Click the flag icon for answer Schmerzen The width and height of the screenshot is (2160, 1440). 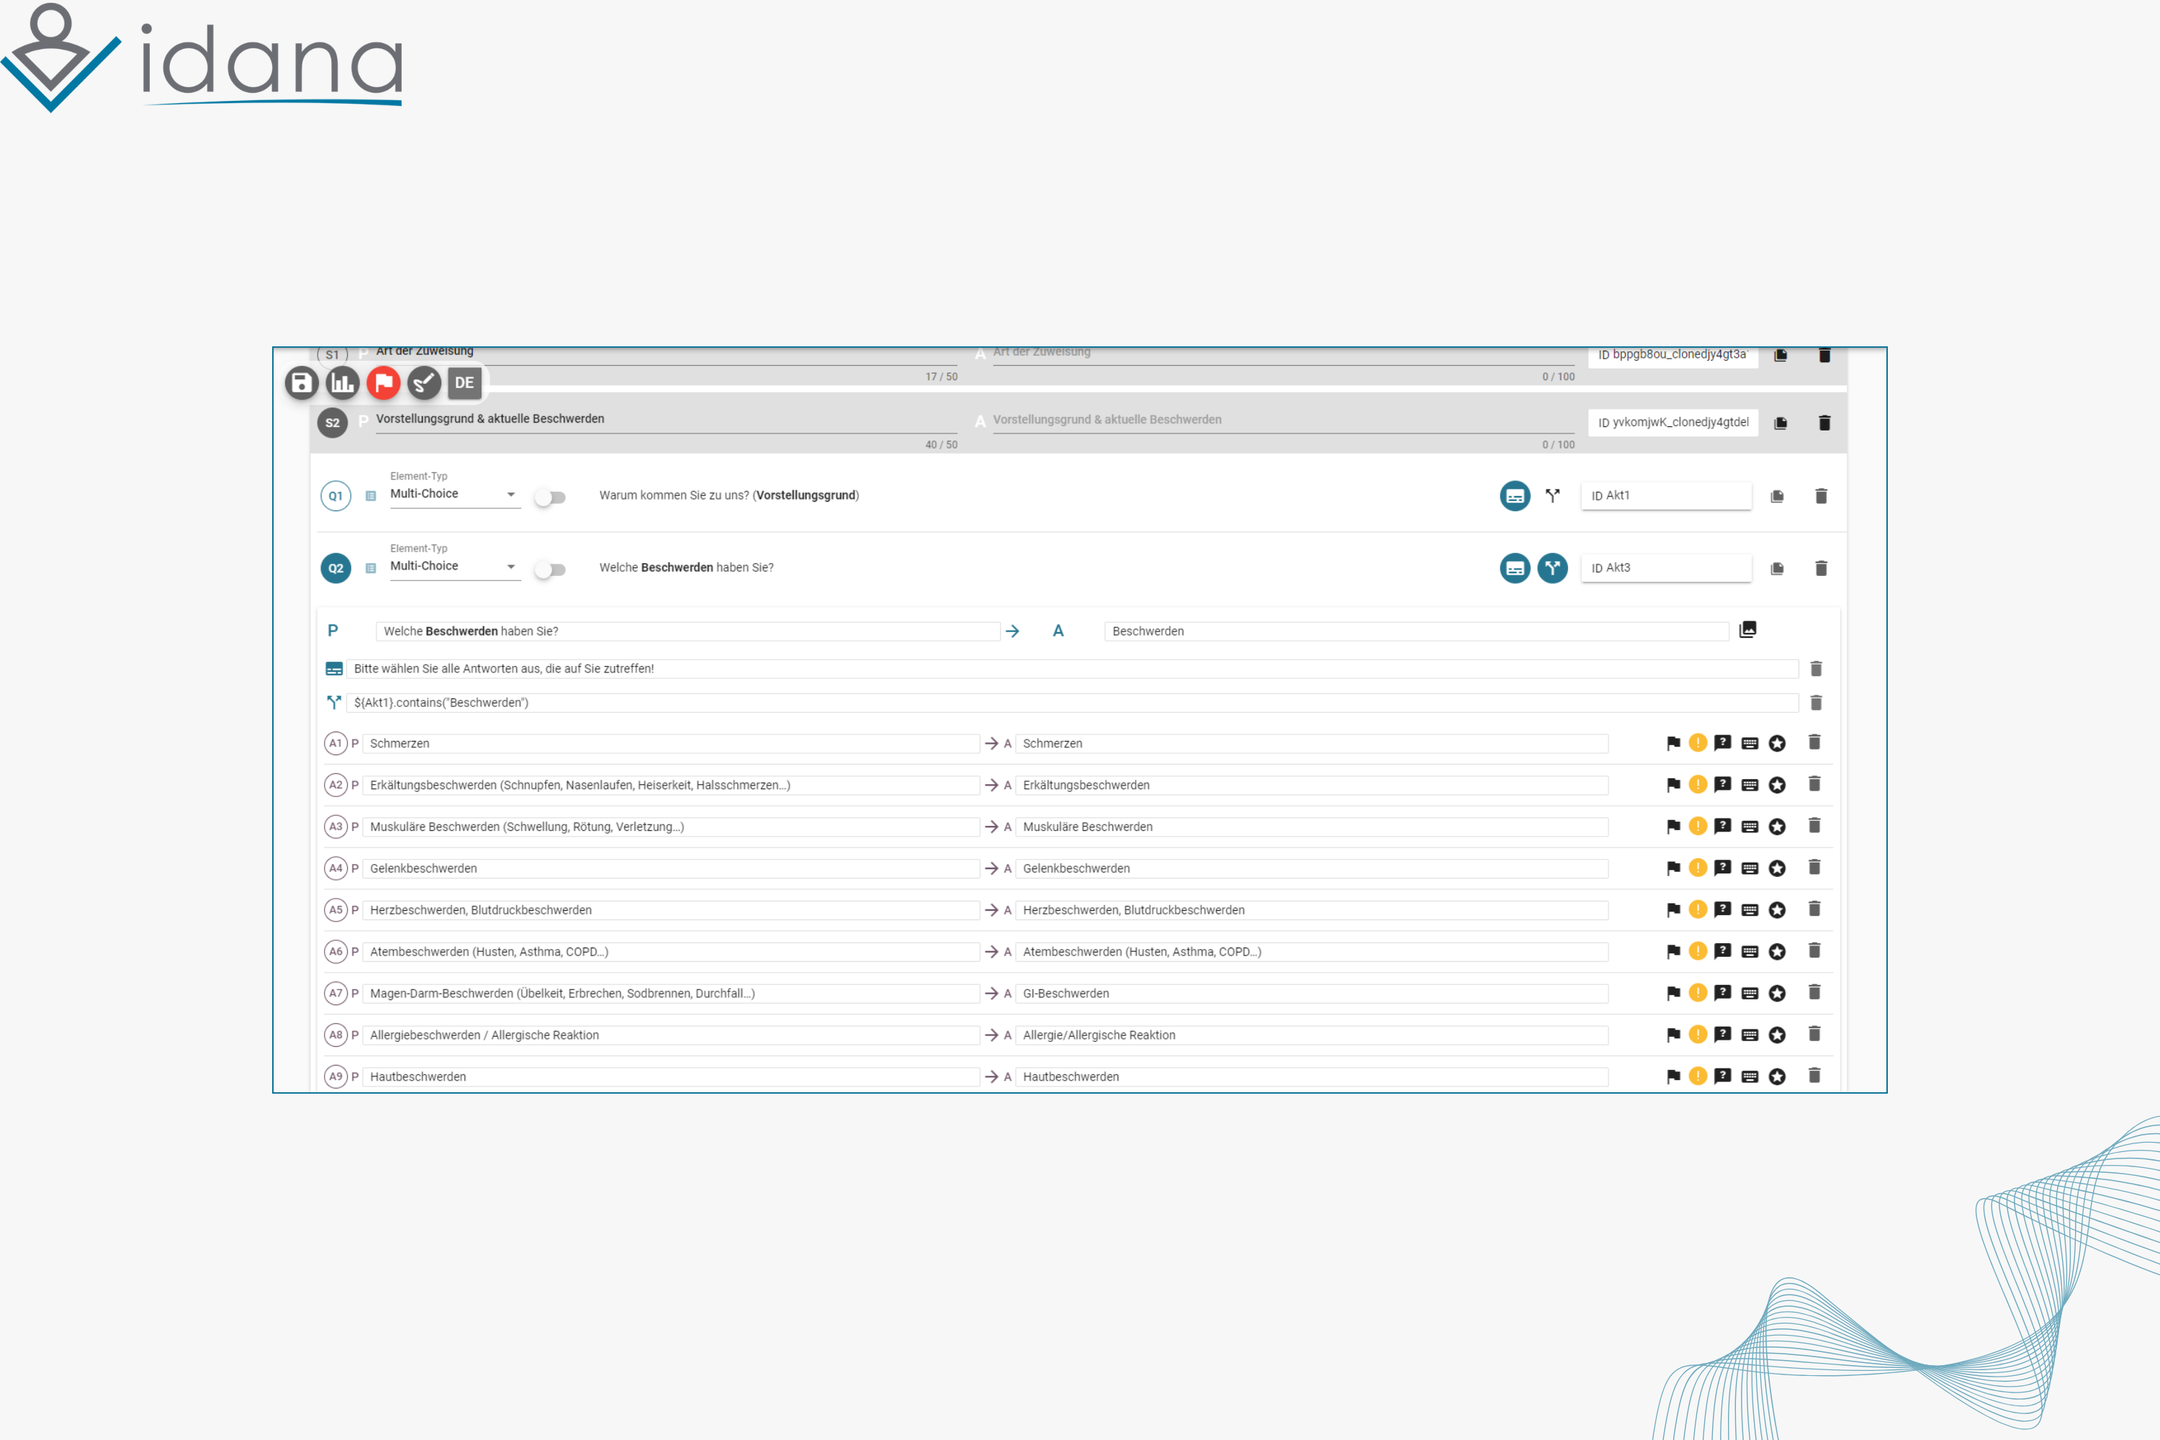1673,743
